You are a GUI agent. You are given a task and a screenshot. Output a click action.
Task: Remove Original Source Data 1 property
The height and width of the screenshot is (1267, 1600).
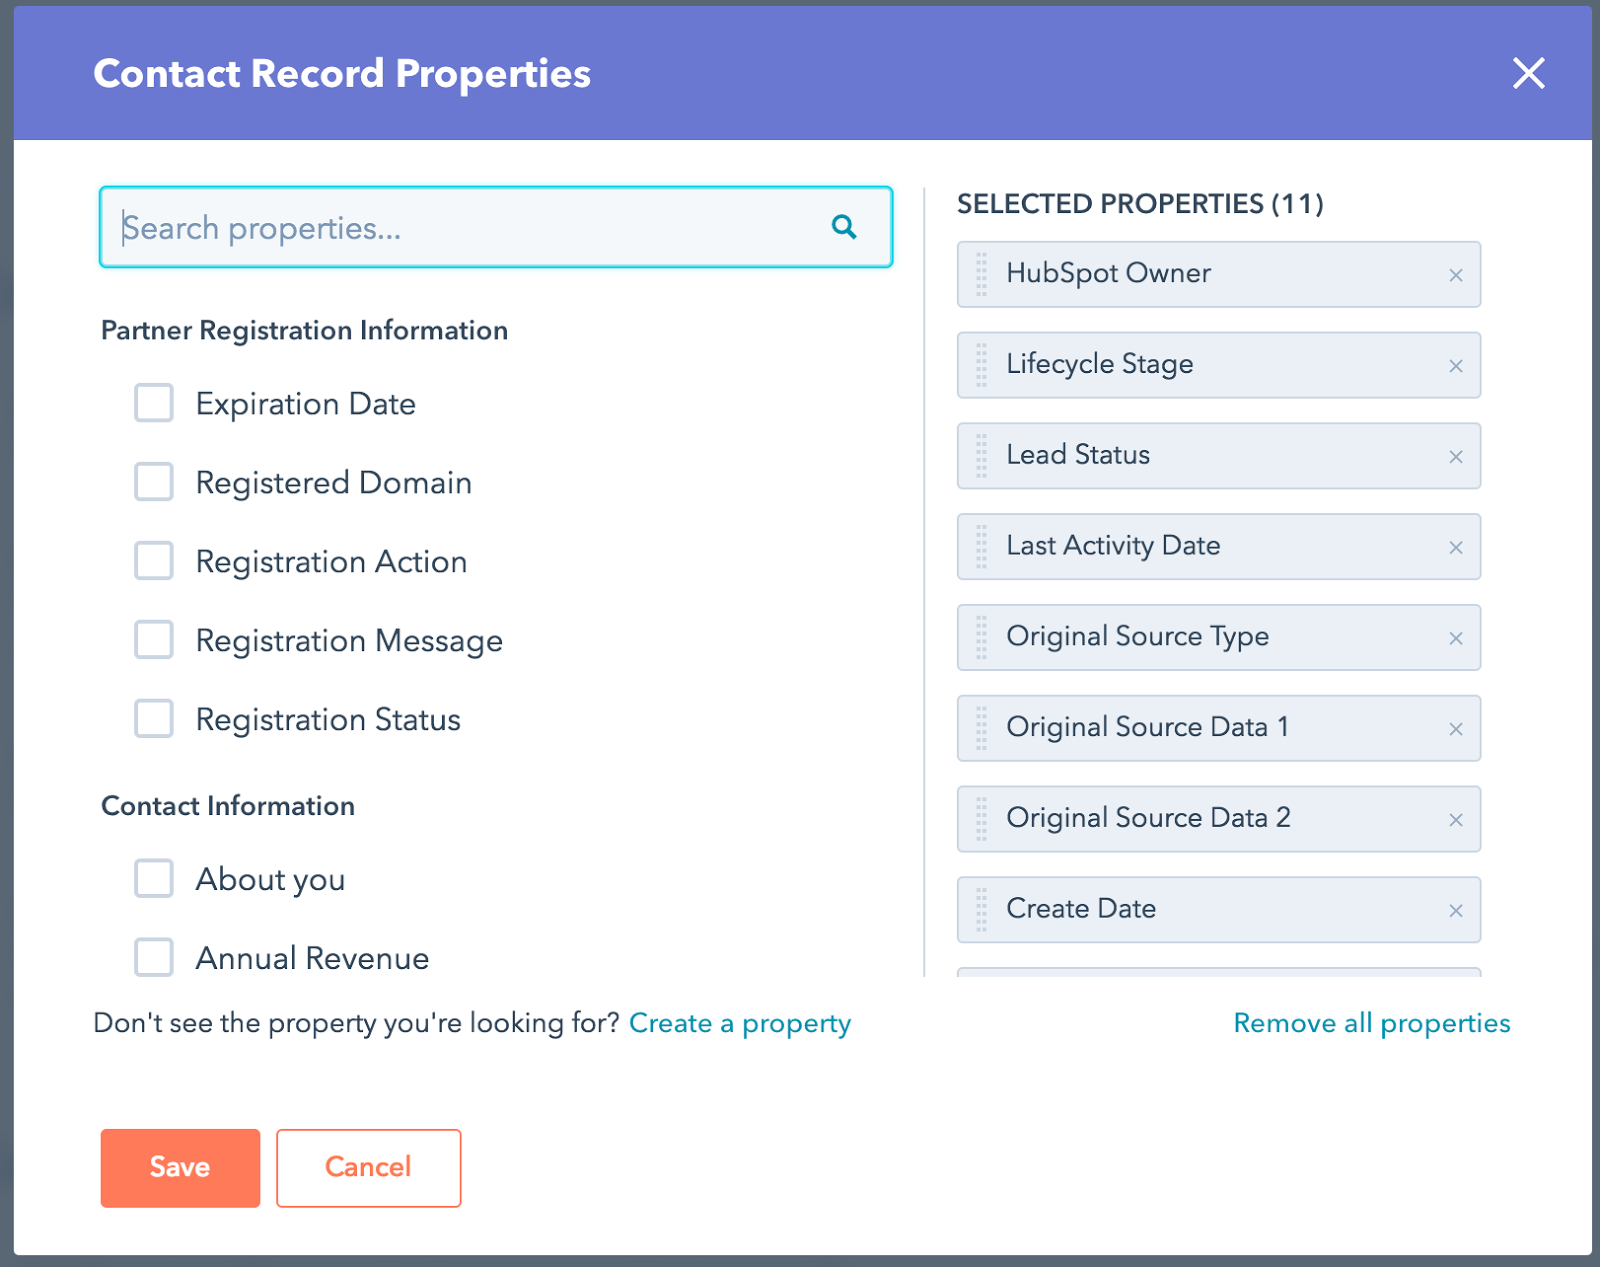1456,729
